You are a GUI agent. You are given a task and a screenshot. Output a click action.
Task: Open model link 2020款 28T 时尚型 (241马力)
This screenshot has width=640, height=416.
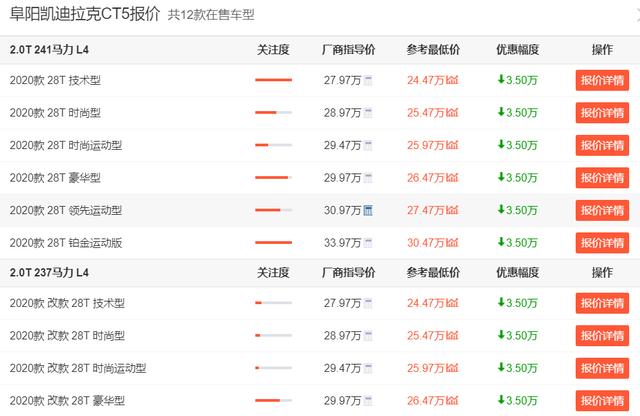(55, 113)
